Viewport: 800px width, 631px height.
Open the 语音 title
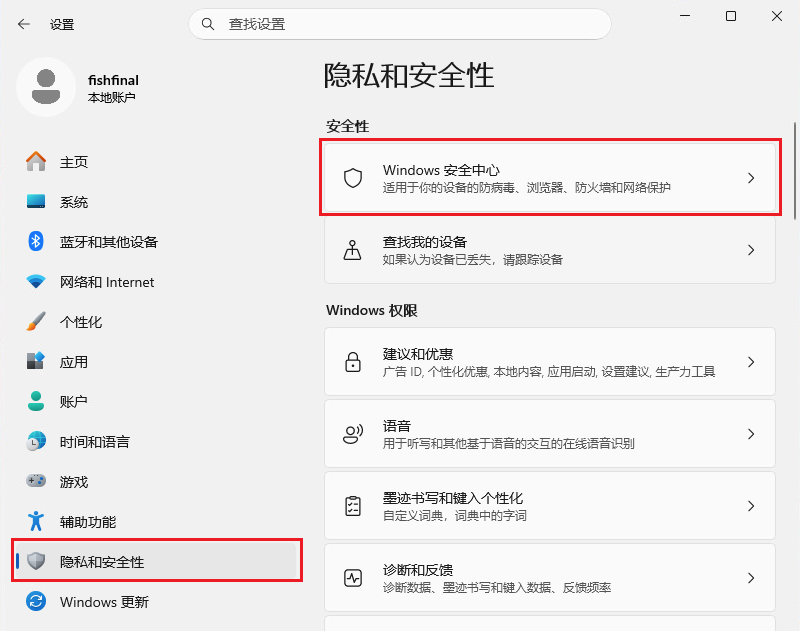[x=397, y=426]
